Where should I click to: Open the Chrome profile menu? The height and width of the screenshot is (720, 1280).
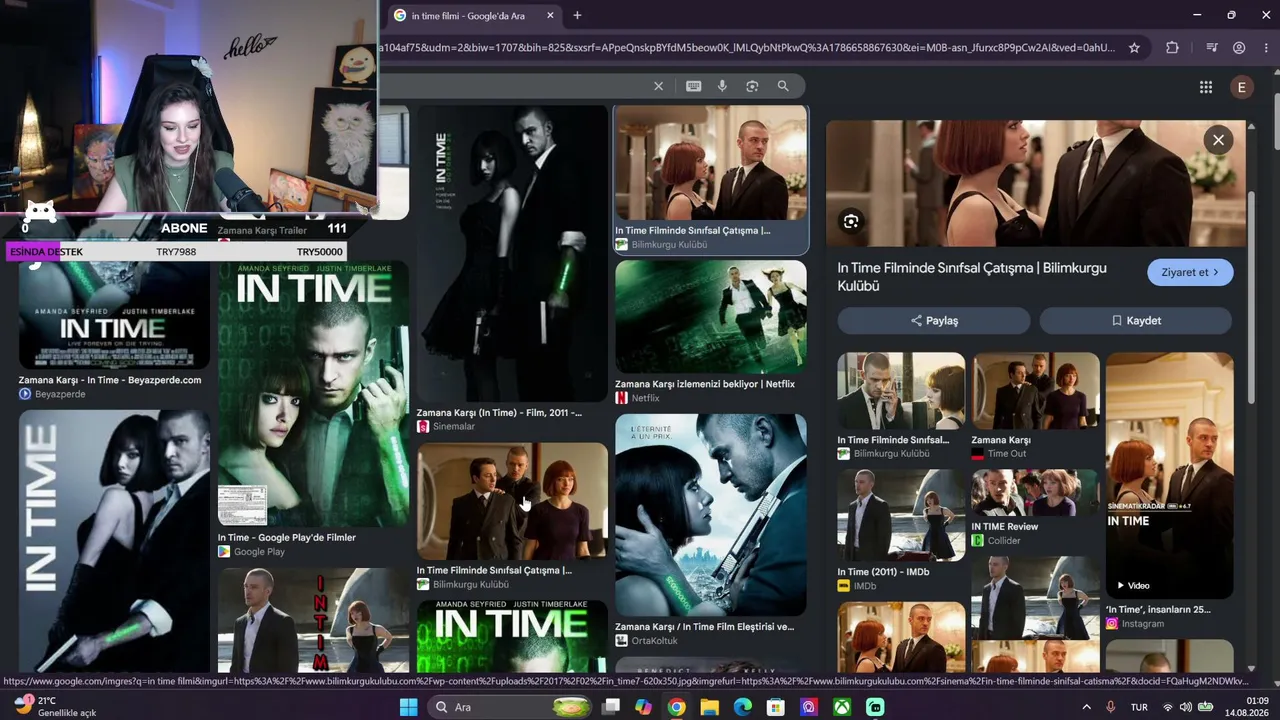[1239, 47]
